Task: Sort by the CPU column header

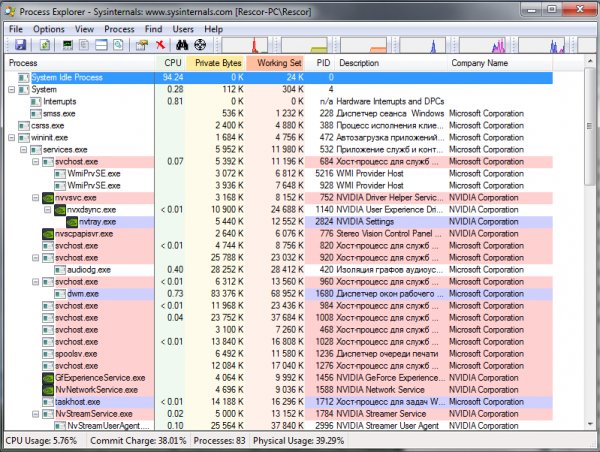Action: (170, 63)
